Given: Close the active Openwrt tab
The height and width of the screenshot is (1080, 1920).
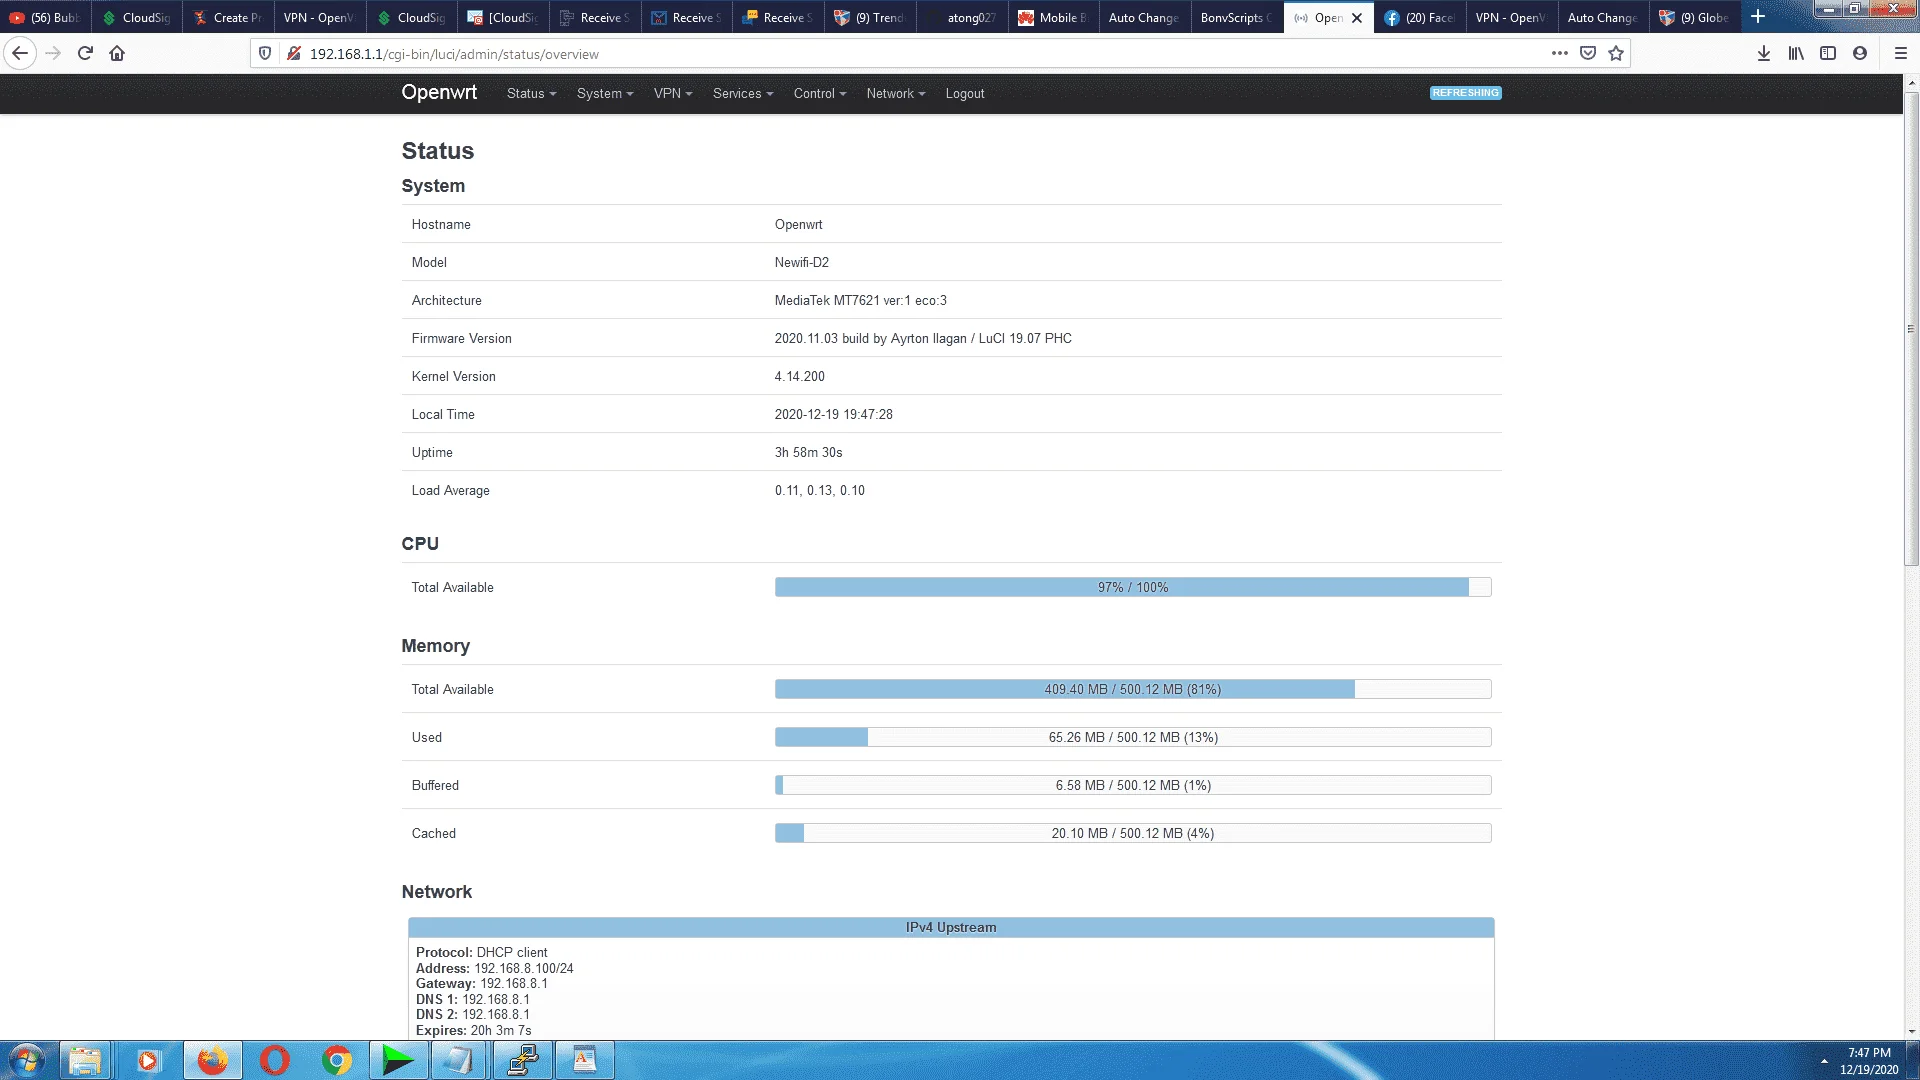Looking at the screenshot, I should pyautogui.click(x=1357, y=18).
